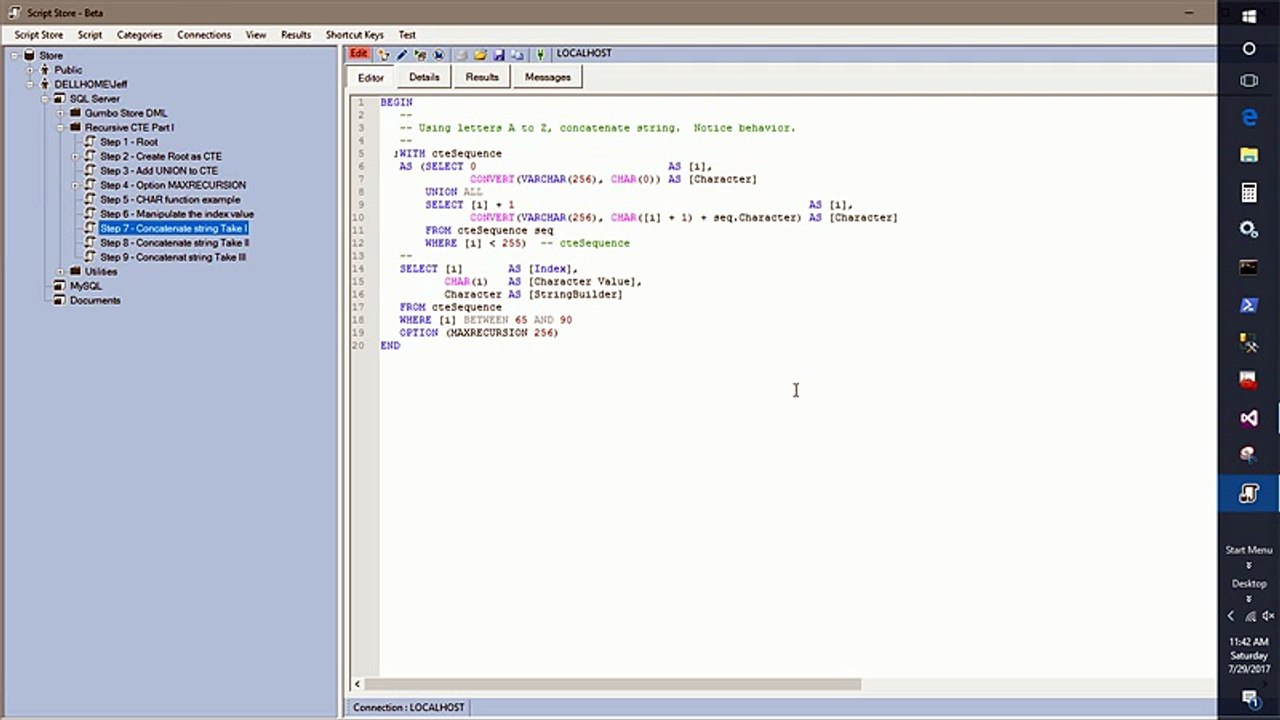Viewport: 1280px width, 720px height.
Task: Open the Script Store menu
Action: pos(39,35)
